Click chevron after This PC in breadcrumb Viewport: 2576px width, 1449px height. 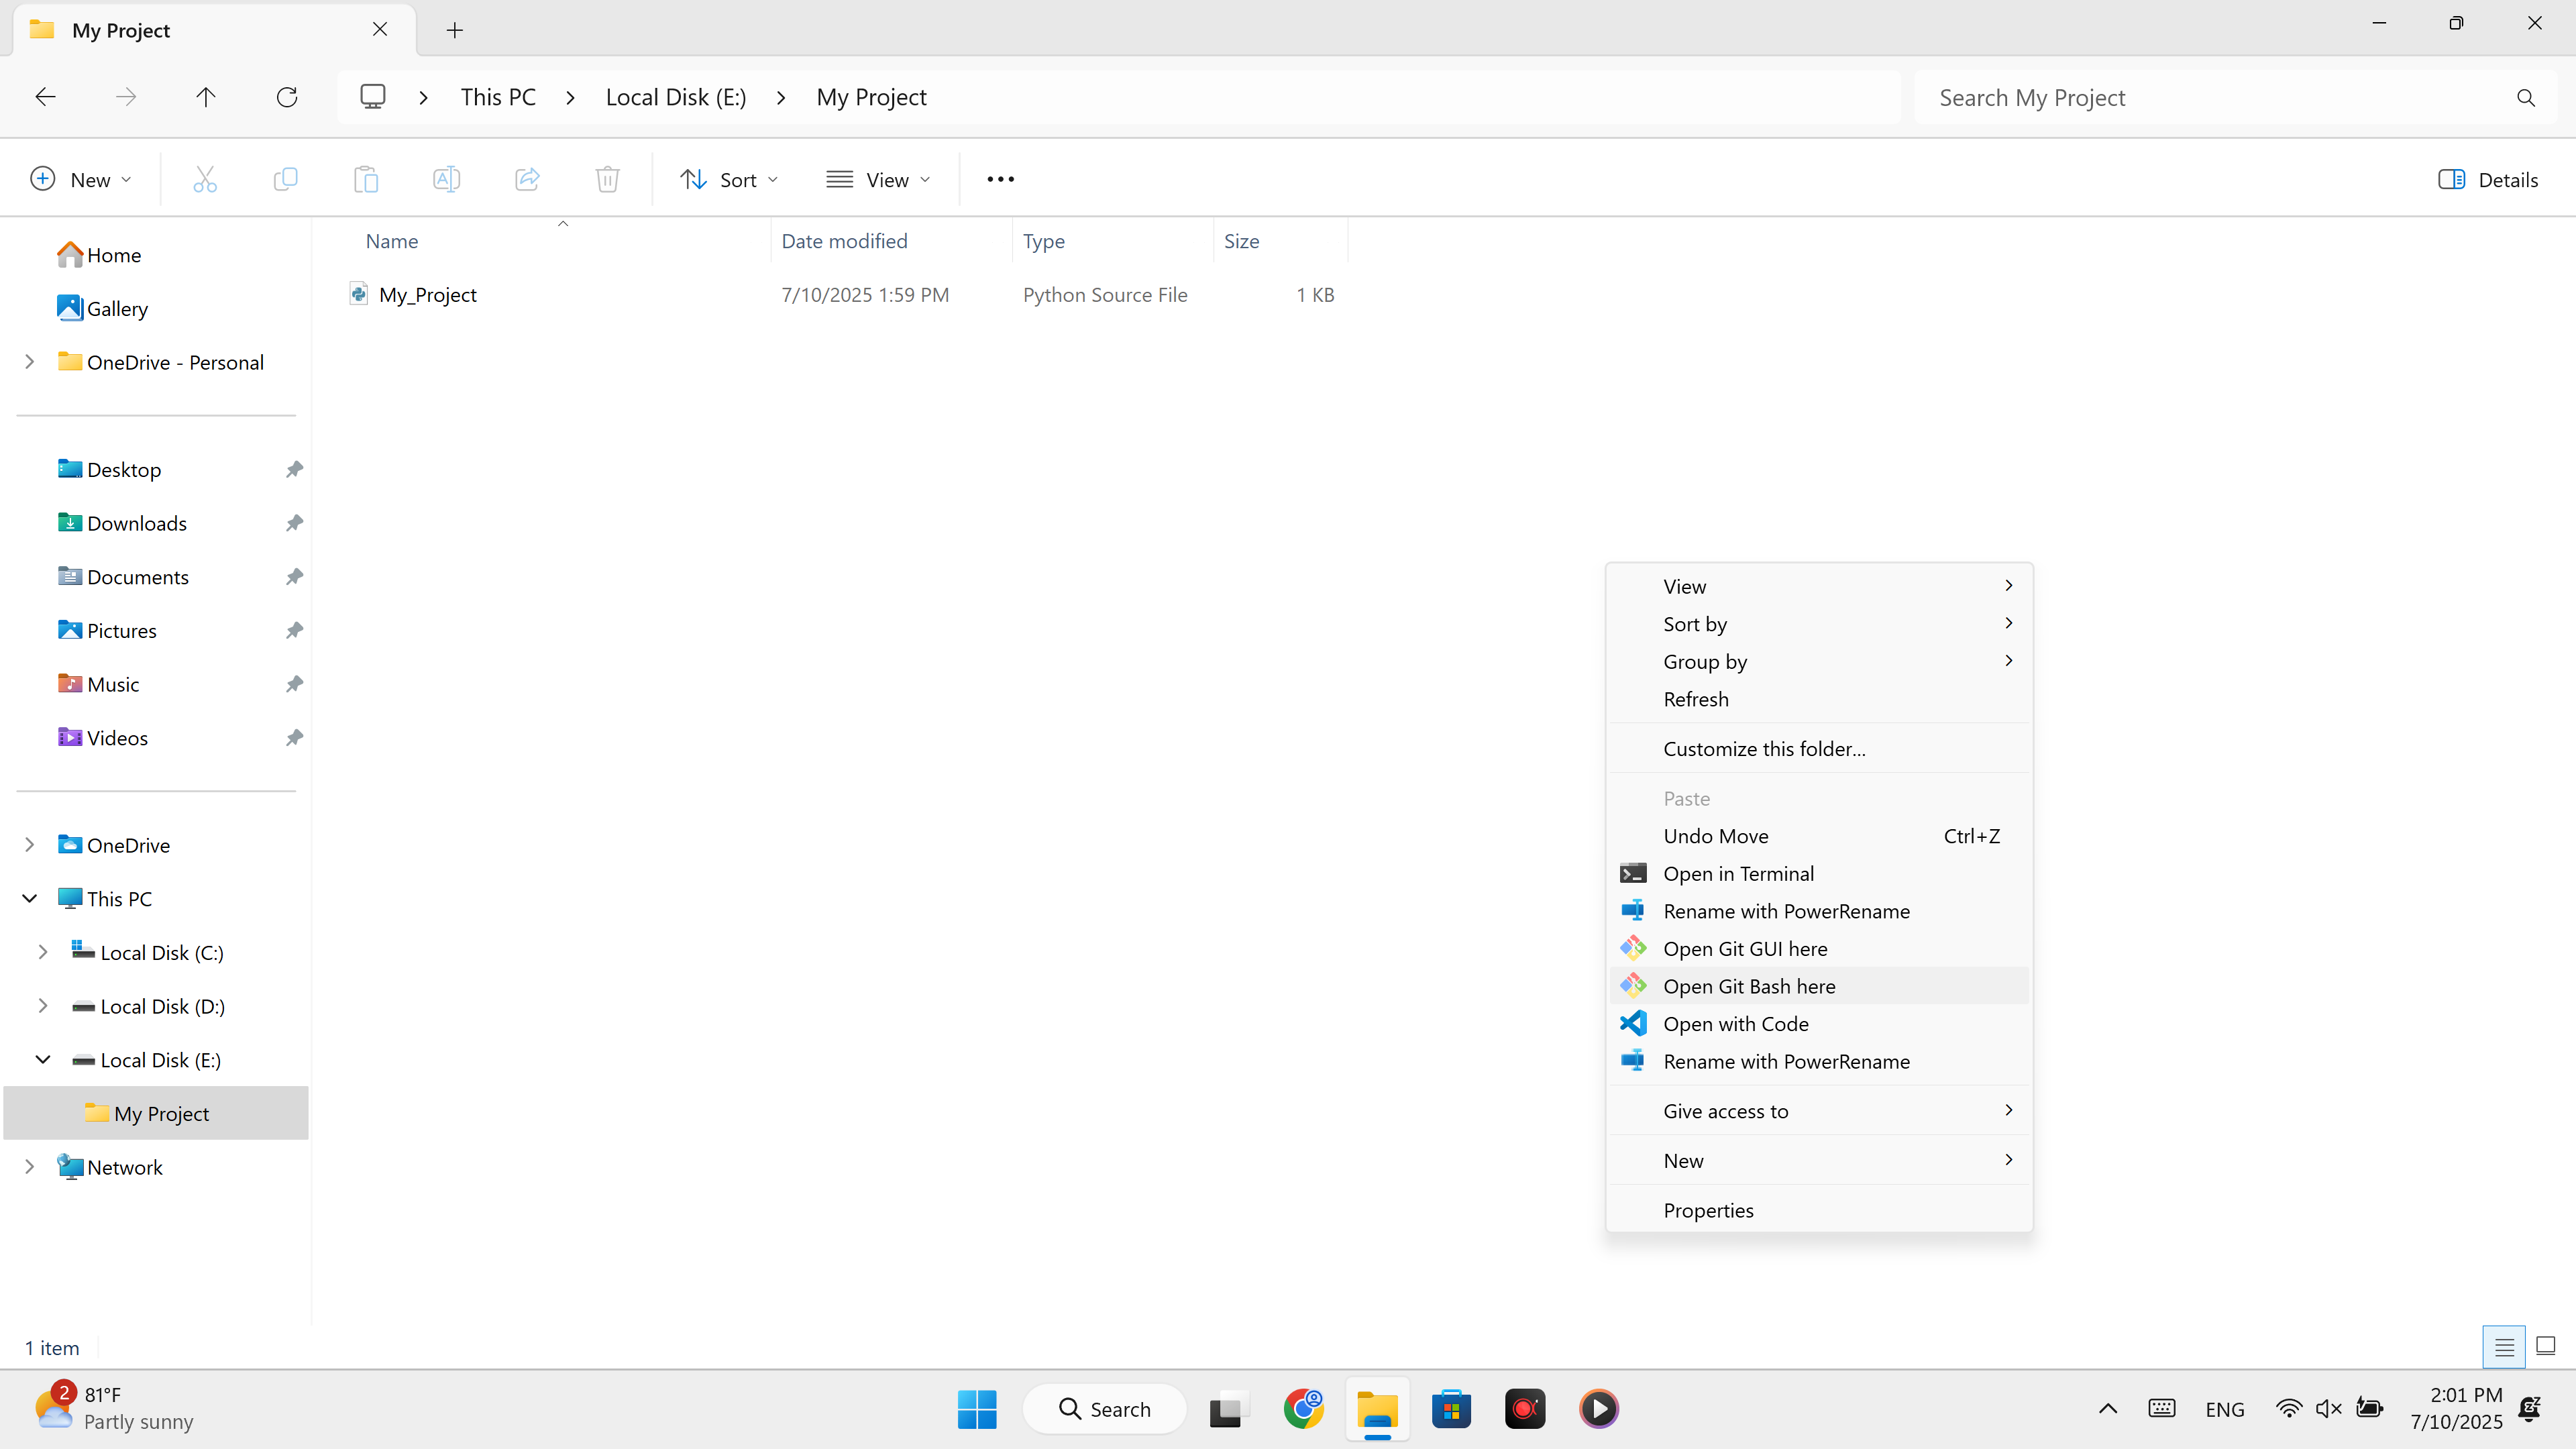570,98
